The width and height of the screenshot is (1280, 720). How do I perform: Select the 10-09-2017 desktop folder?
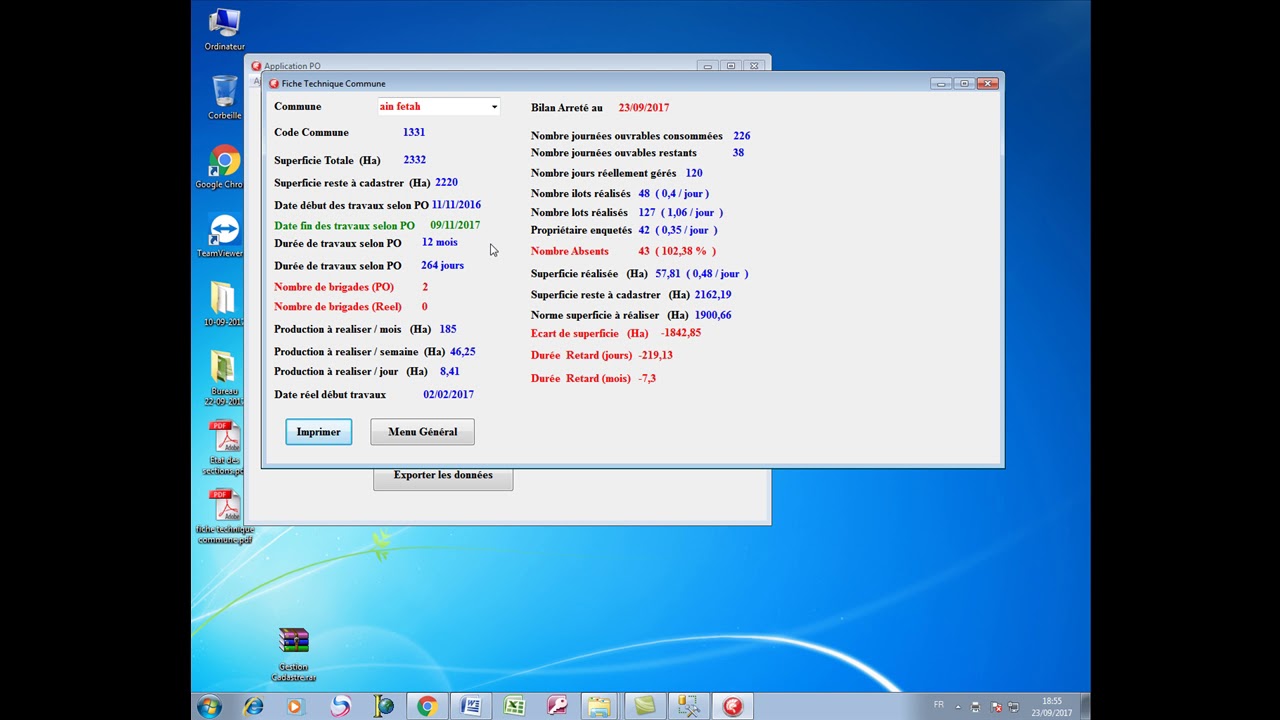[x=223, y=305]
